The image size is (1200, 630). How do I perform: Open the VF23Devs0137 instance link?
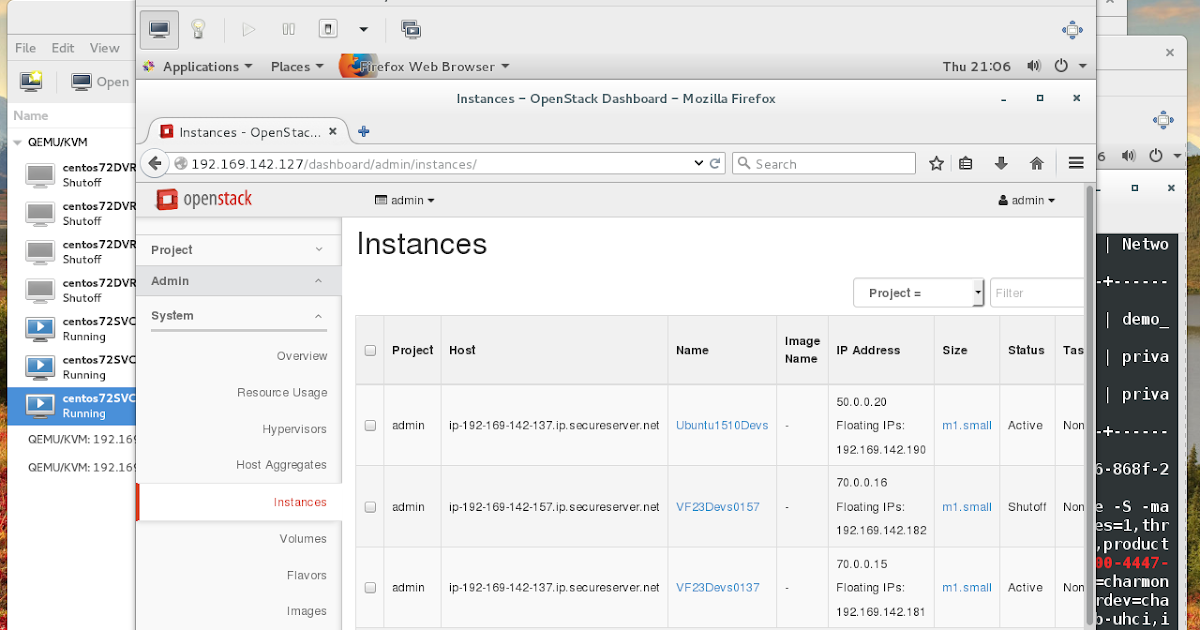[717, 588]
